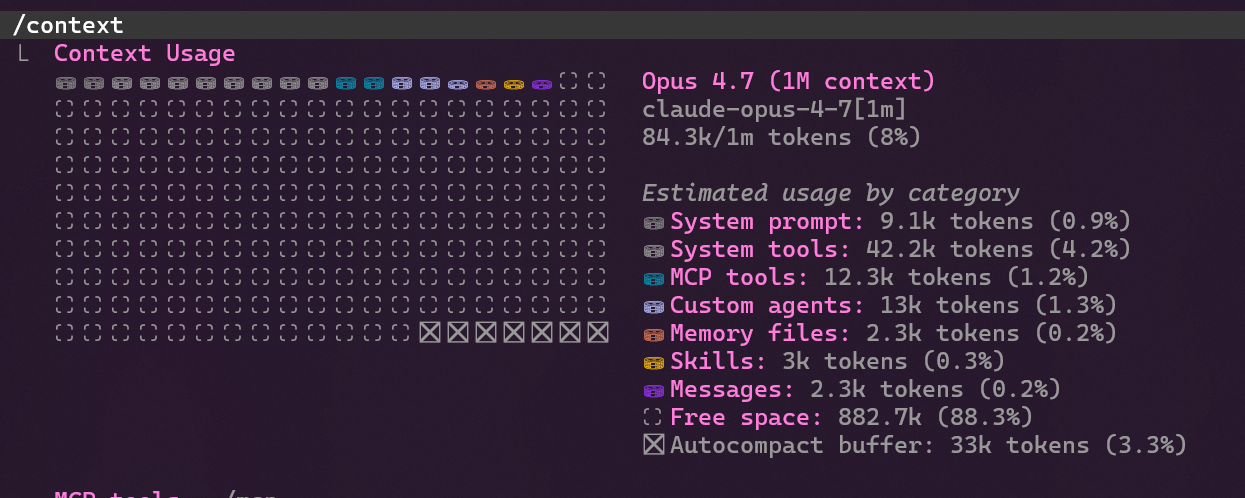Click the Estimated usage by category heading

(x=830, y=193)
